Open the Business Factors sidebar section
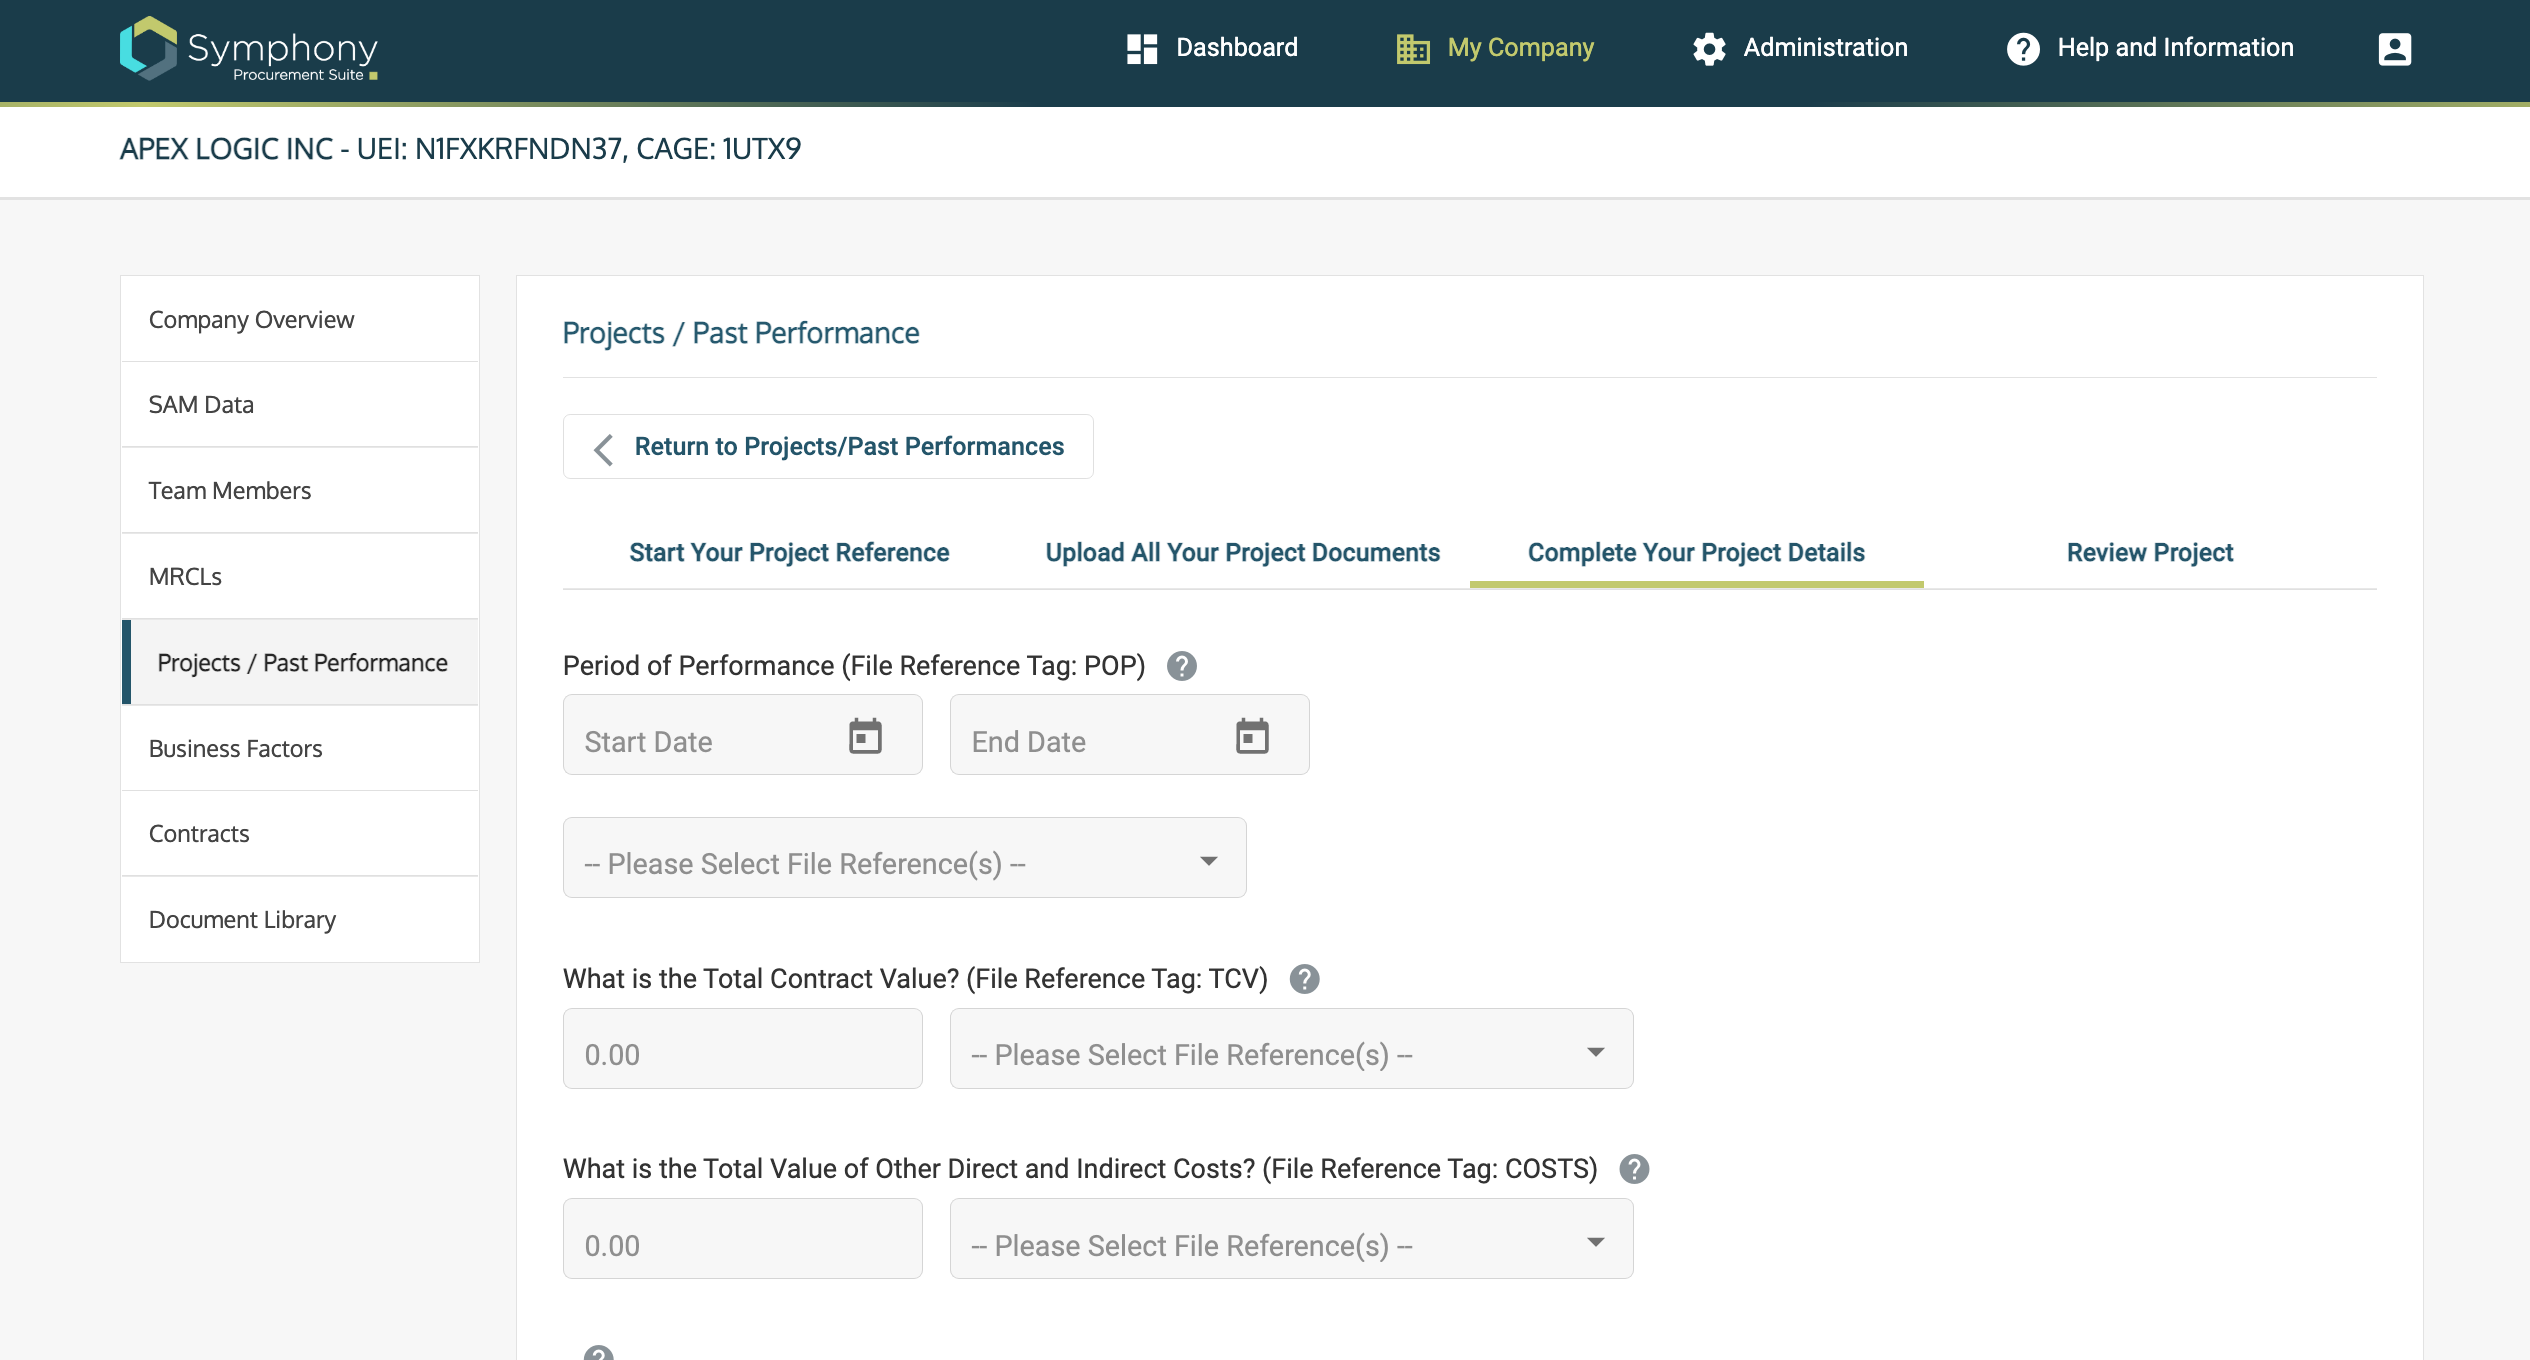This screenshot has height=1360, width=2530. pyautogui.click(x=235, y=748)
